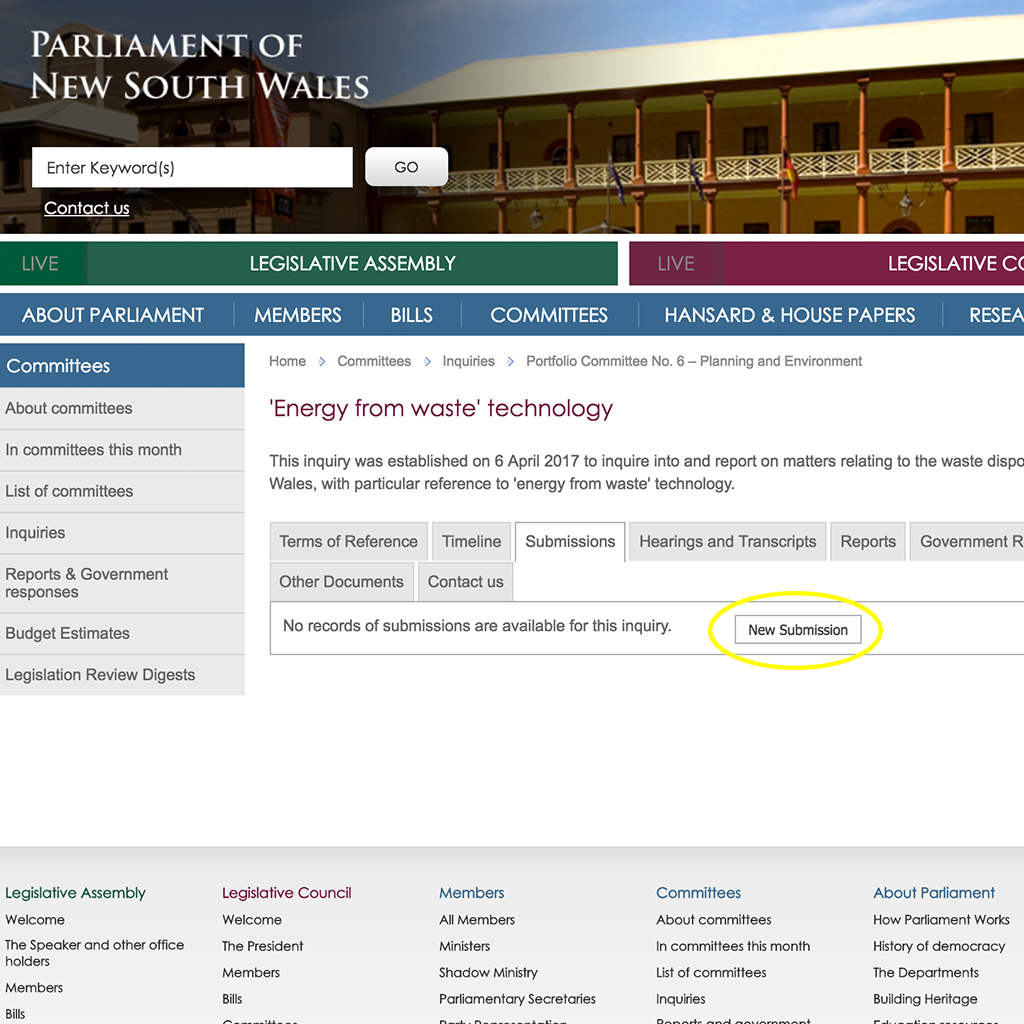Open List of committees in sidebar

coord(122,491)
